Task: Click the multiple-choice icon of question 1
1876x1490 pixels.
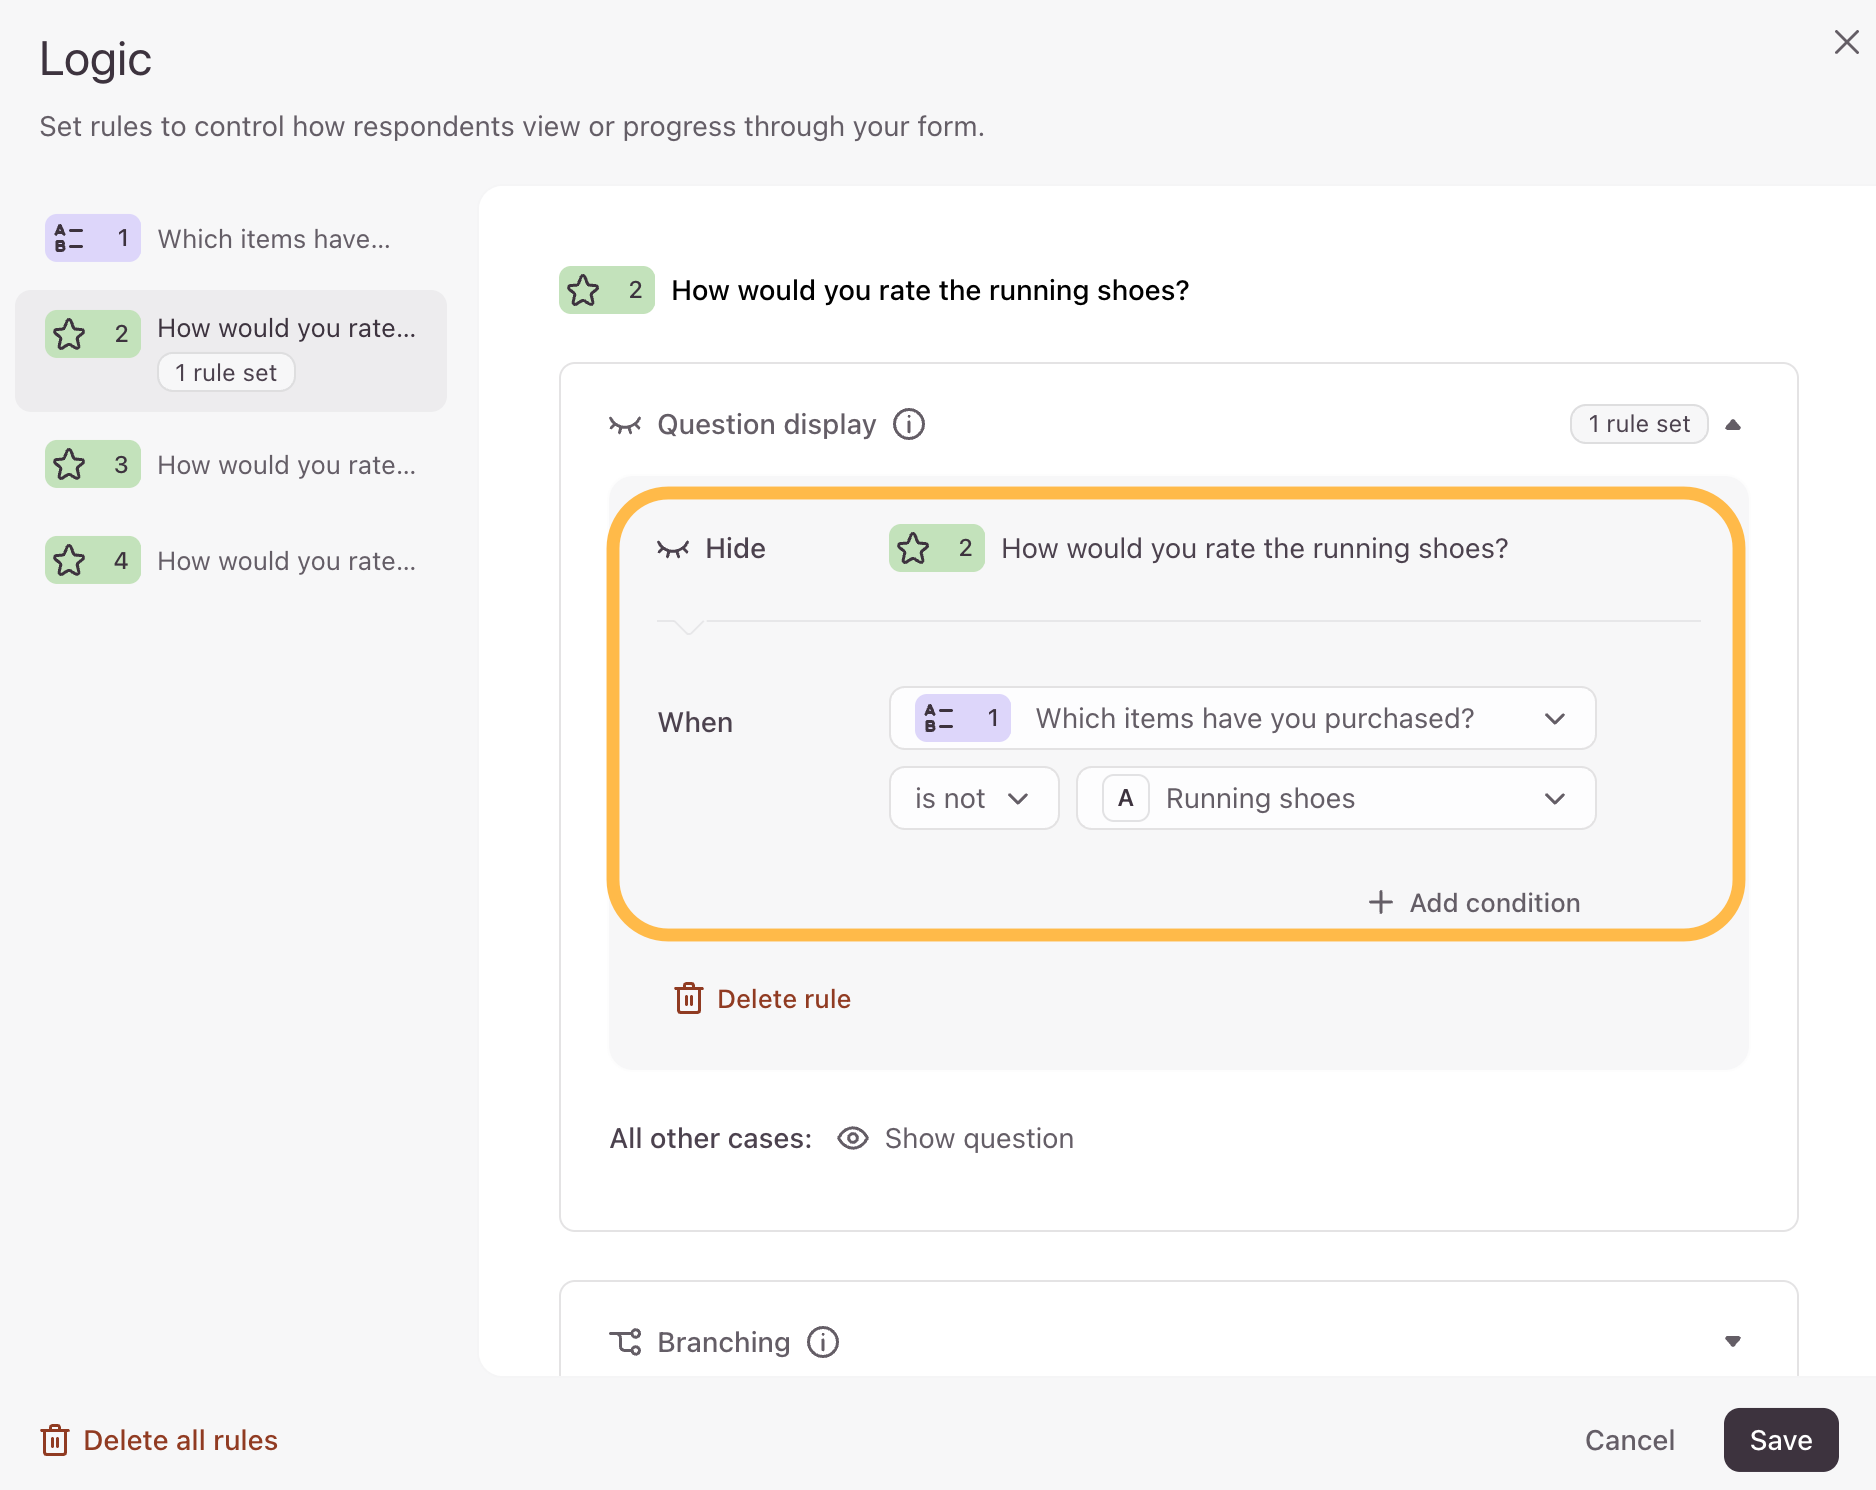Action: click(70, 238)
